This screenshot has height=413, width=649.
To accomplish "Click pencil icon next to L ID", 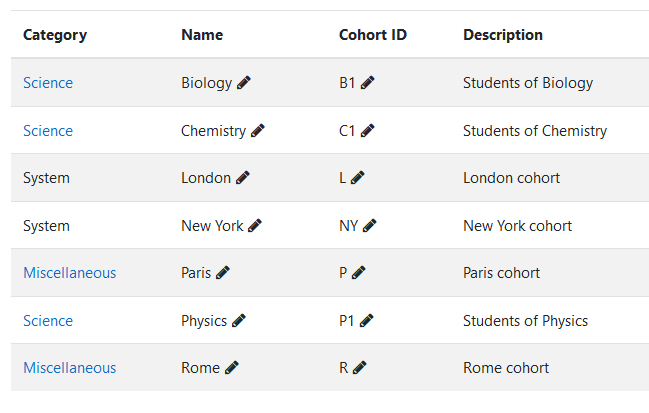I will click(358, 178).
